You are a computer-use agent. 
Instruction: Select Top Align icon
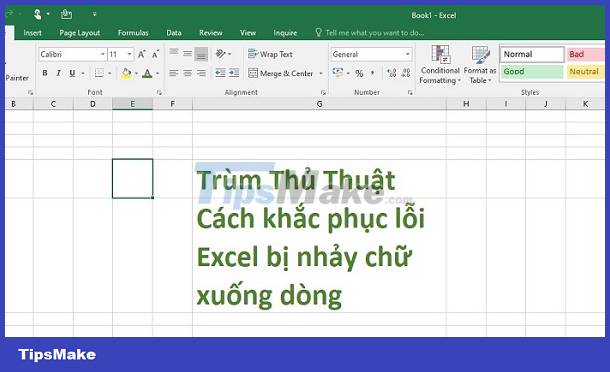174,53
